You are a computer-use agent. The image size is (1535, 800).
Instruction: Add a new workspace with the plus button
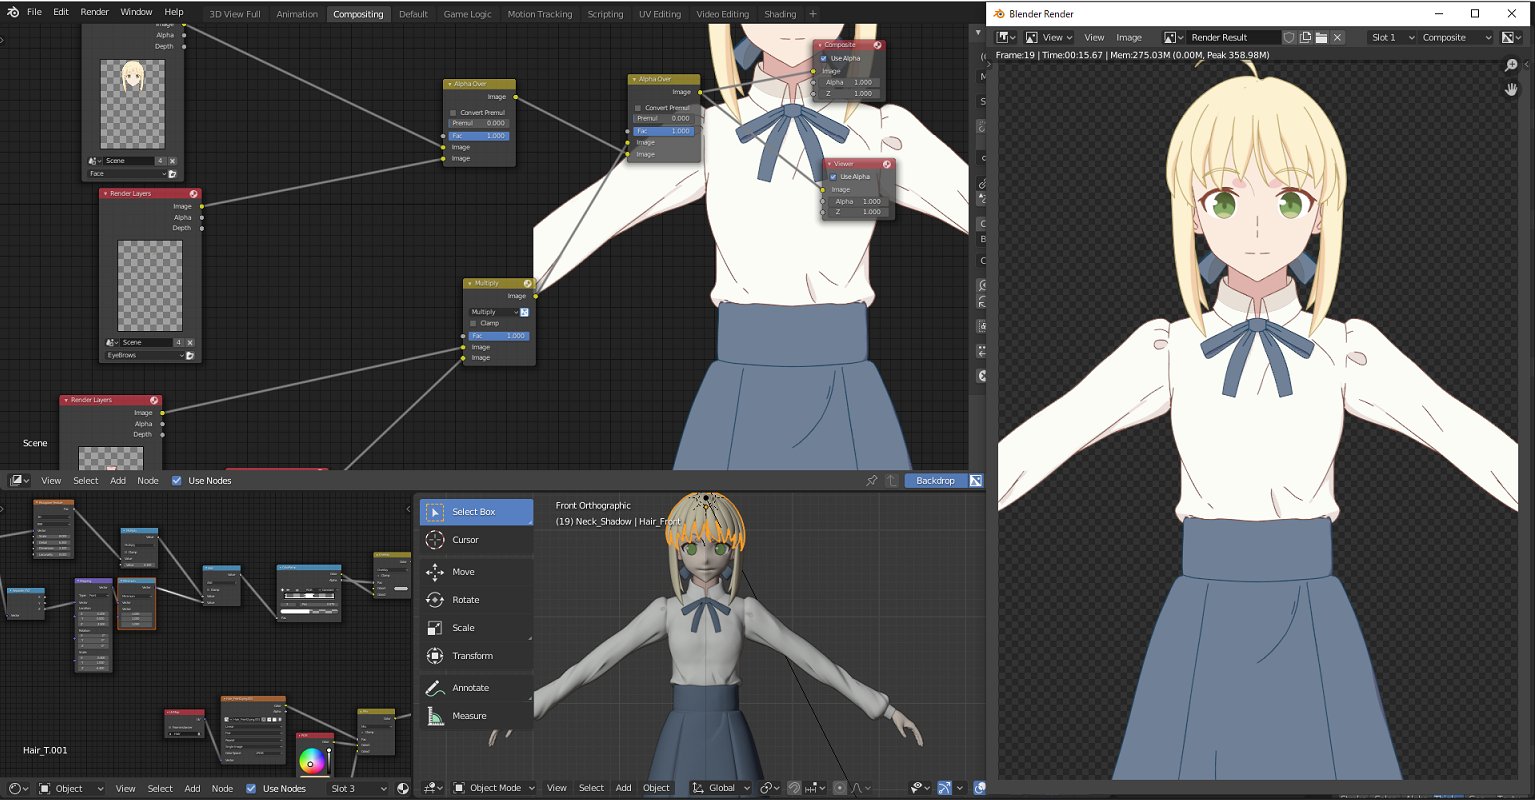click(x=813, y=14)
